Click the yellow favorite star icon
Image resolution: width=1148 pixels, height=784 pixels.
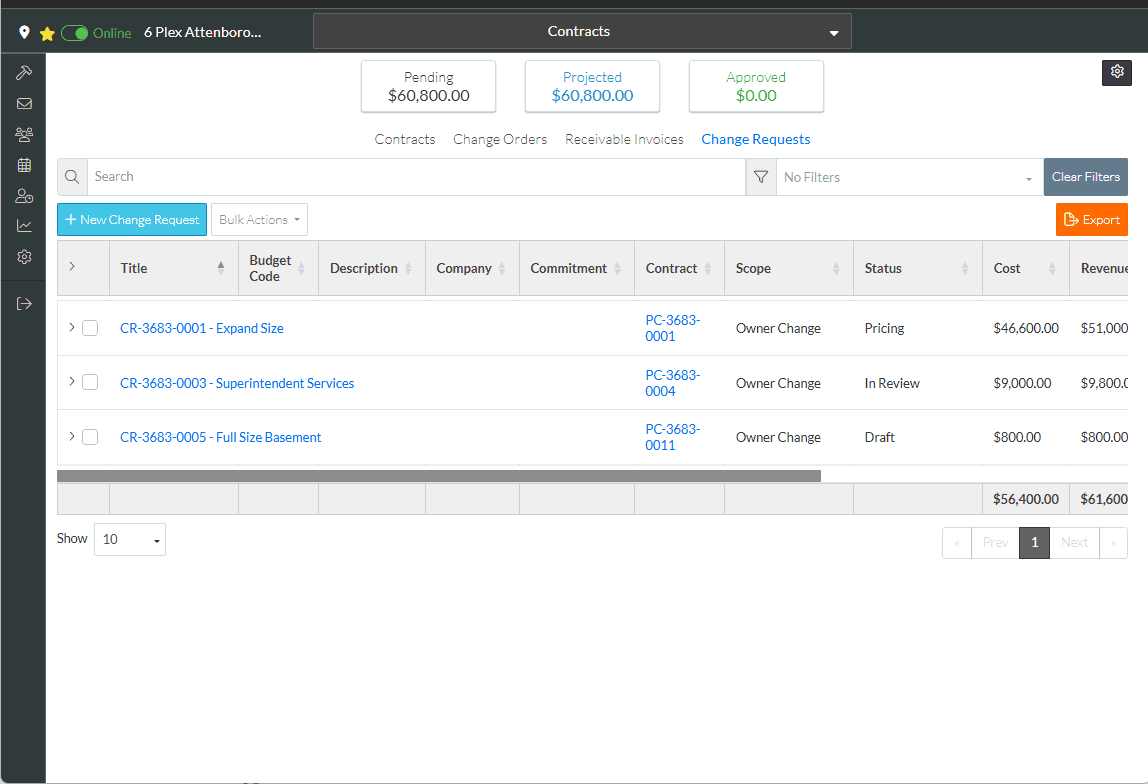click(47, 33)
